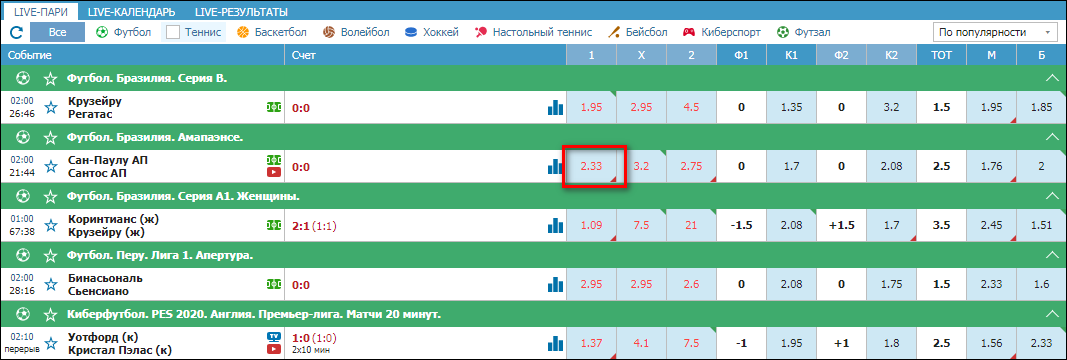Select over odds 2.33 for Уотфорд match
Image resolution: width=1067 pixels, height=360 pixels.
point(1041,343)
